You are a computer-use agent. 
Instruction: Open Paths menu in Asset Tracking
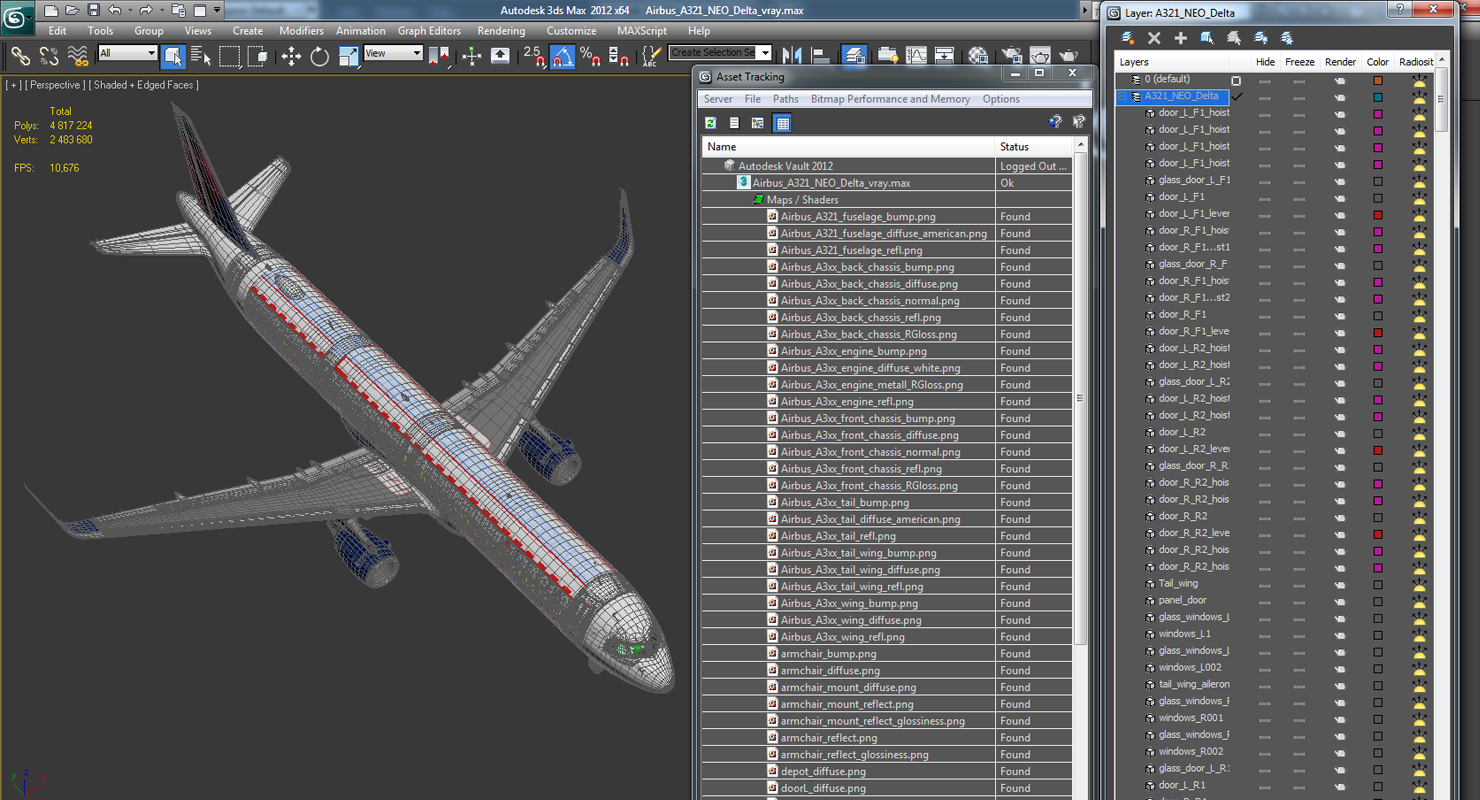pyautogui.click(x=786, y=99)
